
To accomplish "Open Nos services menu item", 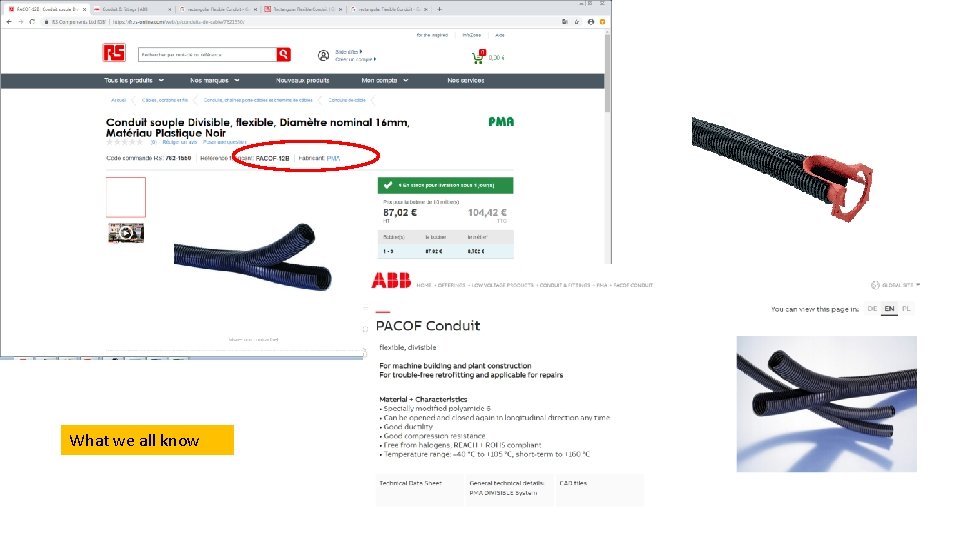I will click(x=465, y=80).
